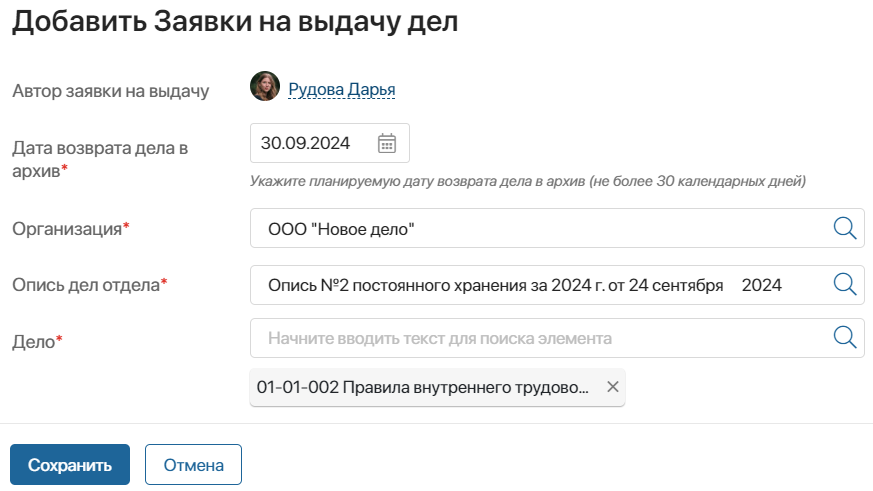Click the search icon in the Организация field
This screenshot has width=873, height=491.
coord(845,228)
